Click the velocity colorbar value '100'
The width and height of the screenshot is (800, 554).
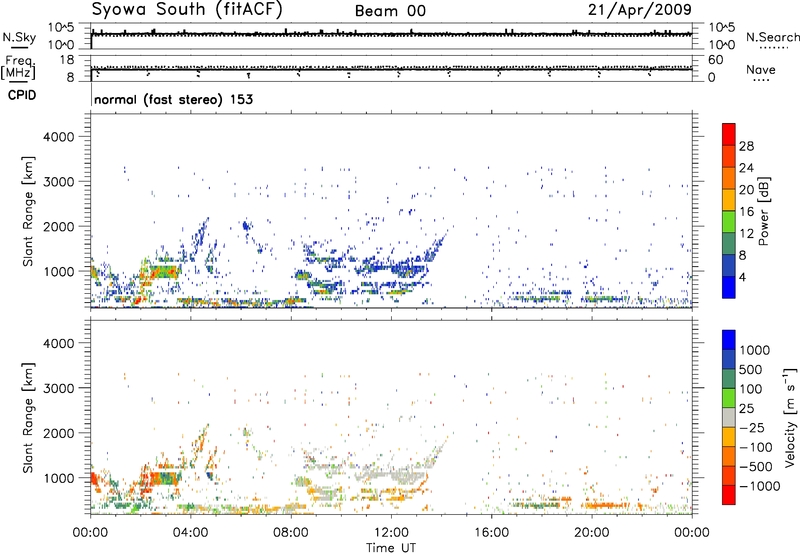click(x=753, y=389)
